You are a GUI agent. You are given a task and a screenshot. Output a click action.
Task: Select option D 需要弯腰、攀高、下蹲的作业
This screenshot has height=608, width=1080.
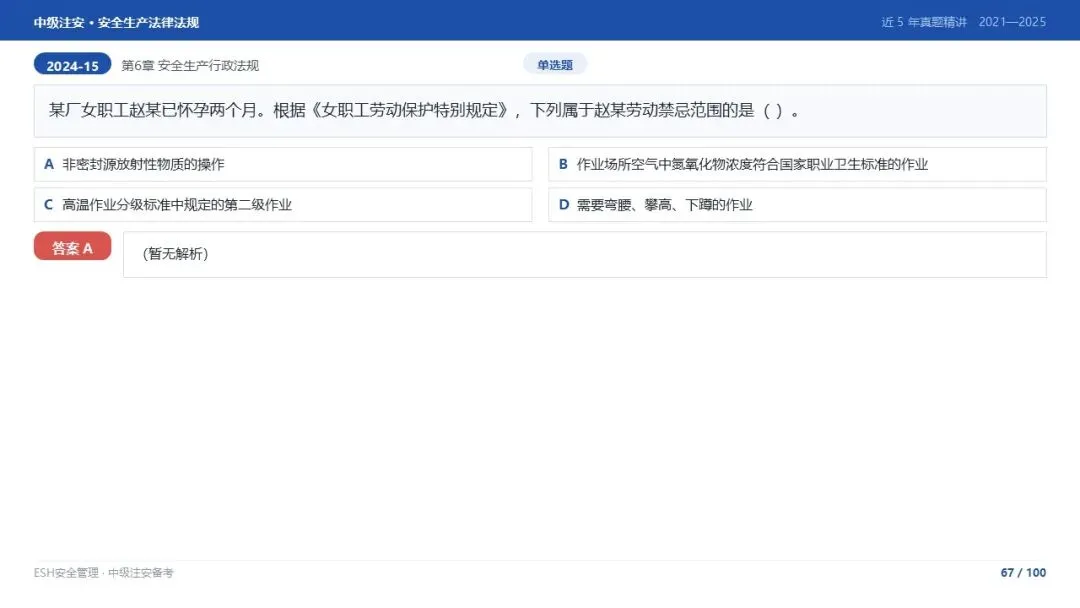tap(798, 205)
